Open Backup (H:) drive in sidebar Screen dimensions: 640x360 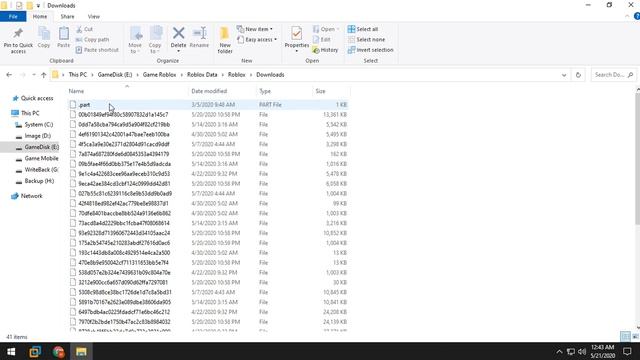point(35,181)
